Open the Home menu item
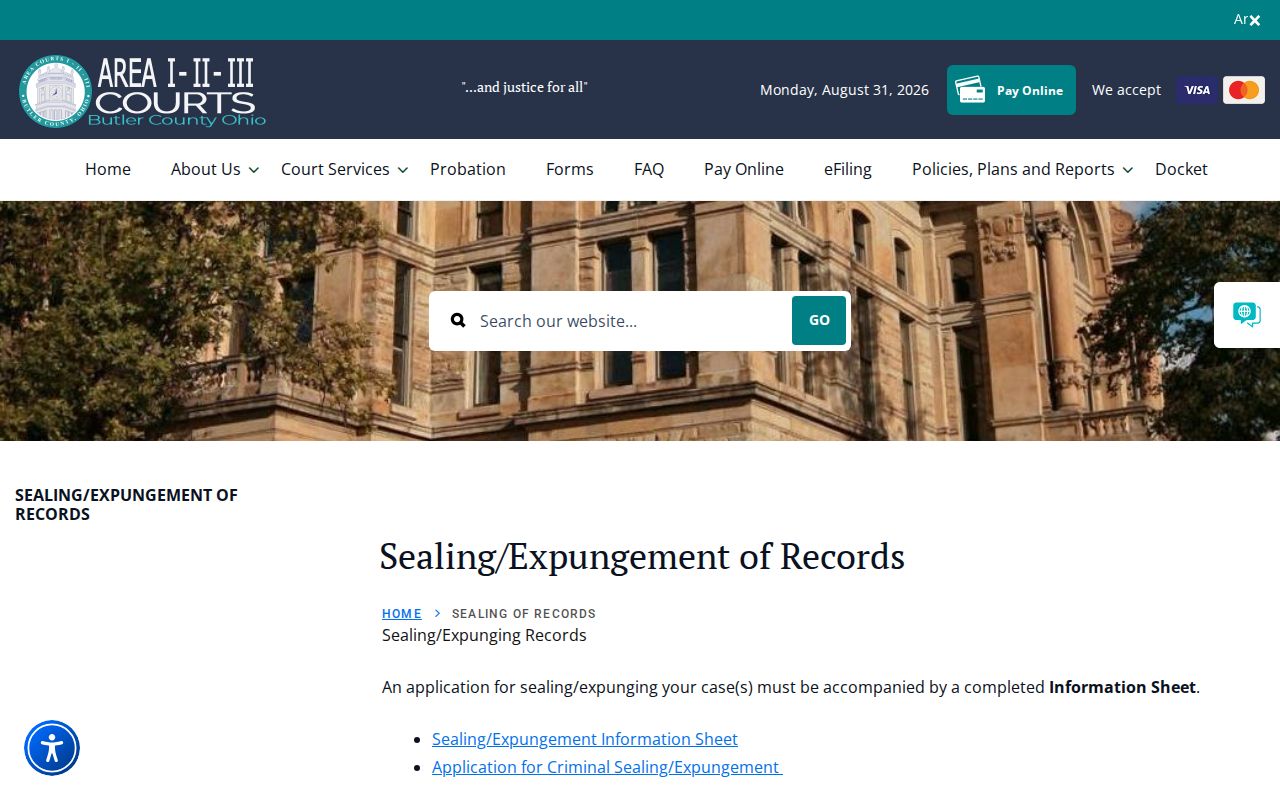Screen dimensions: 1280x800 (108, 169)
